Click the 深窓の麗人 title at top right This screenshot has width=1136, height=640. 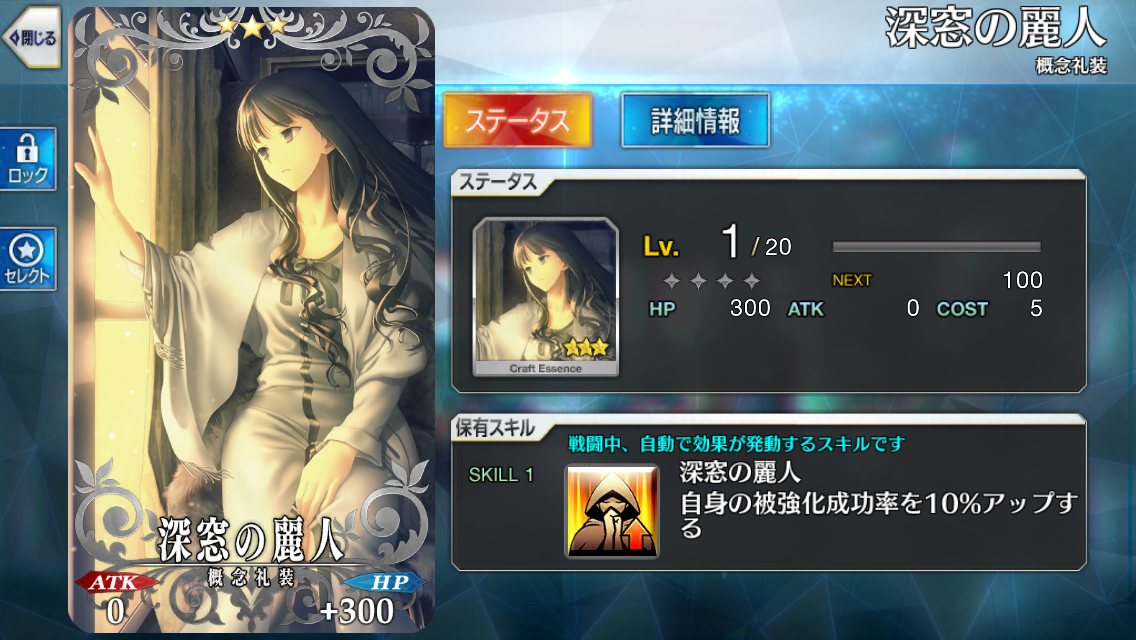tap(996, 29)
